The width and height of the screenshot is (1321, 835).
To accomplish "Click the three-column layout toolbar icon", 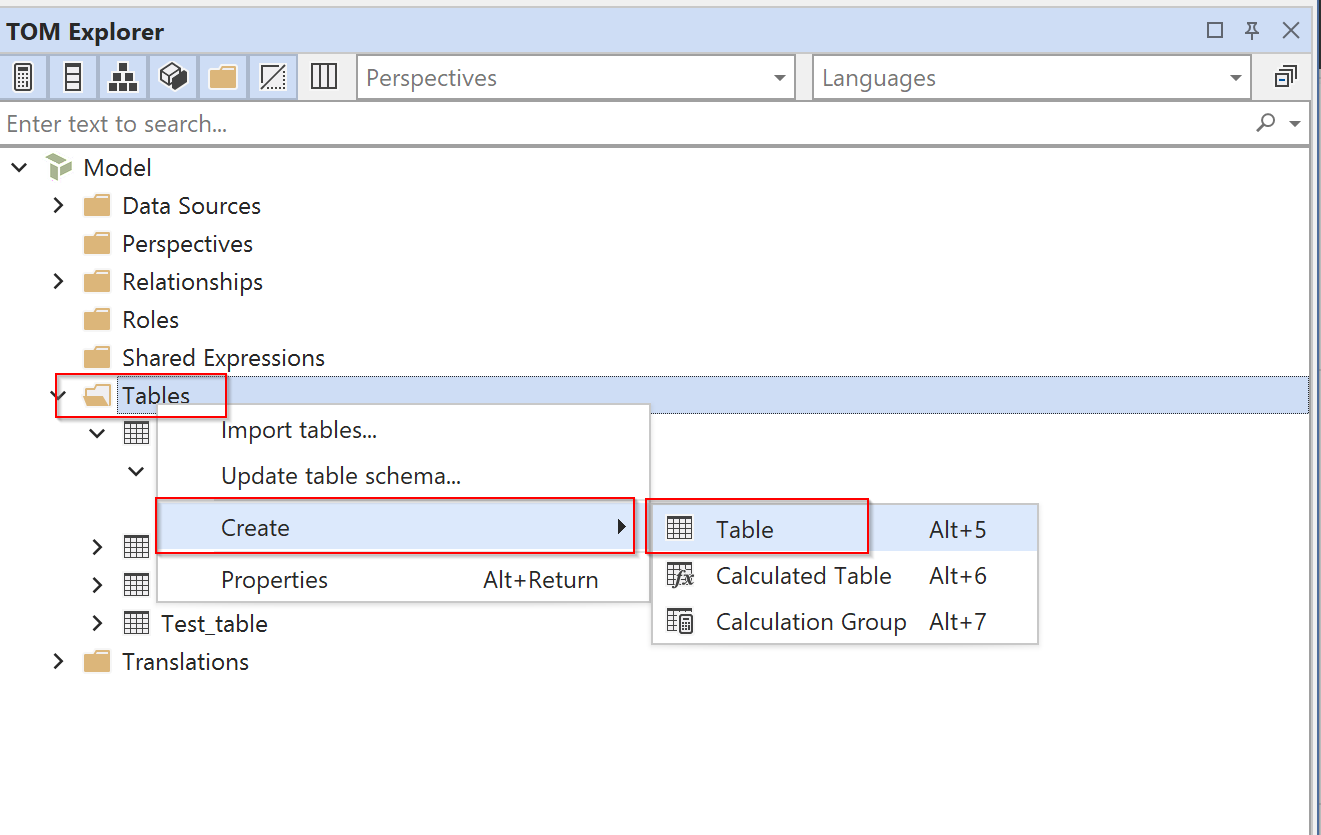I will pyautogui.click(x=324, y=78).
